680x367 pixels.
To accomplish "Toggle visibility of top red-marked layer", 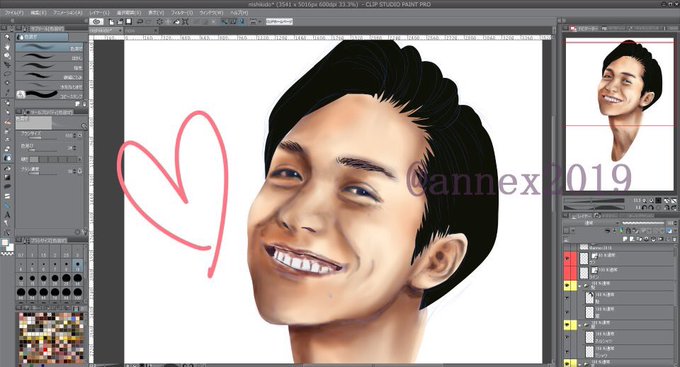I will click(567, 258).
